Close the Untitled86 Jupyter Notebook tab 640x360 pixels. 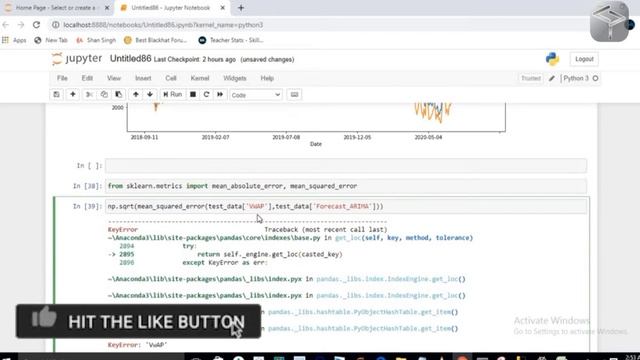click(x=222, y=8)
